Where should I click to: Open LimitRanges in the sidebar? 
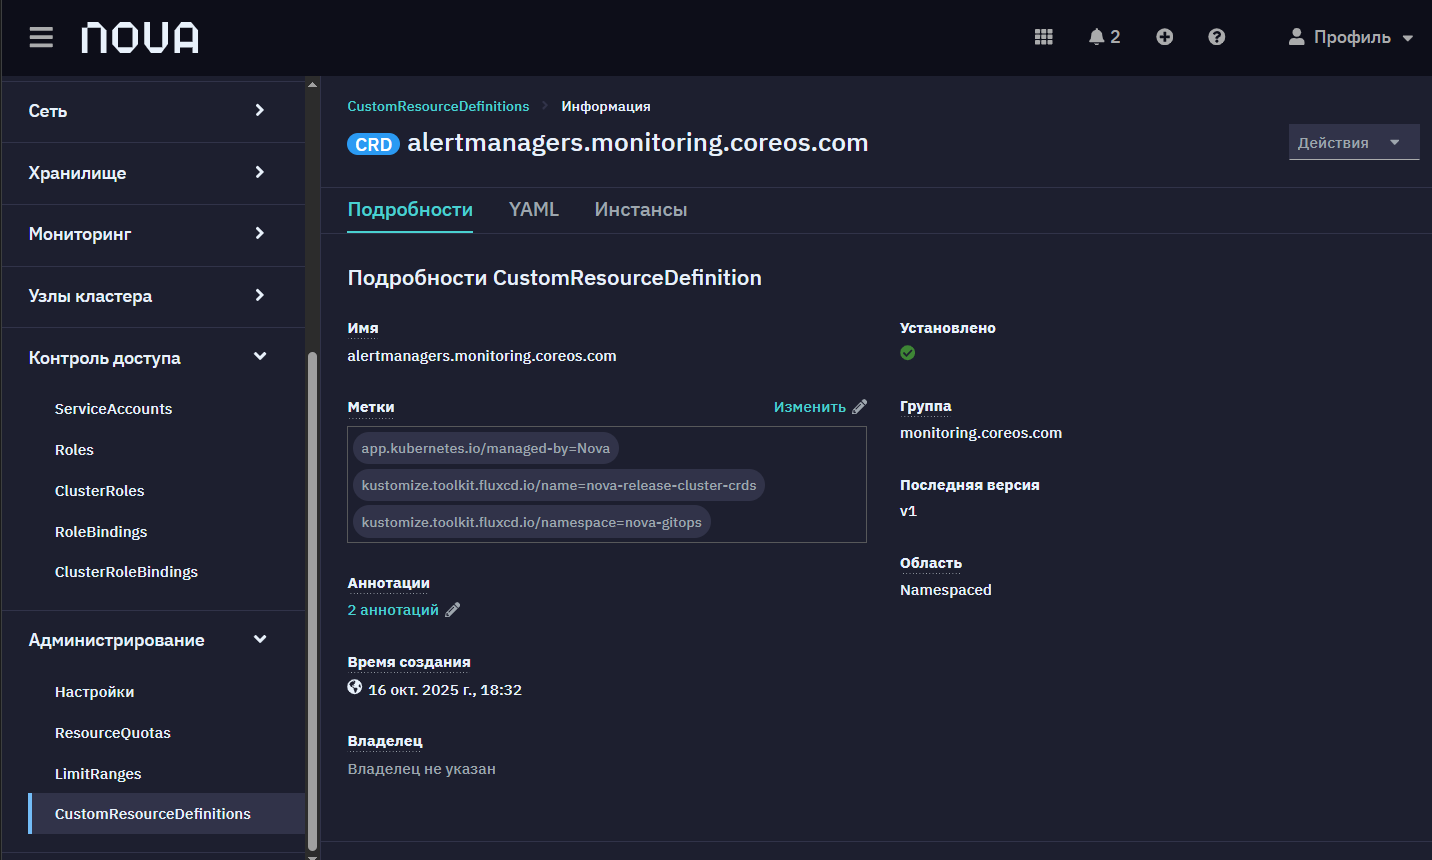[98, 774]
